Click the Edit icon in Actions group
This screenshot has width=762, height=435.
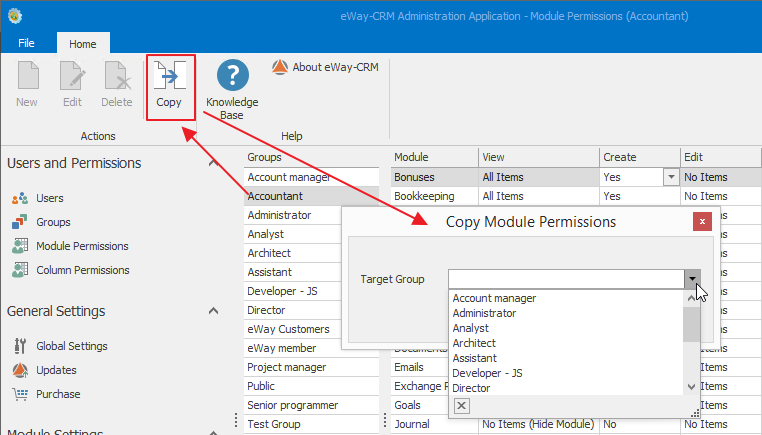click(x=72, y=76)
